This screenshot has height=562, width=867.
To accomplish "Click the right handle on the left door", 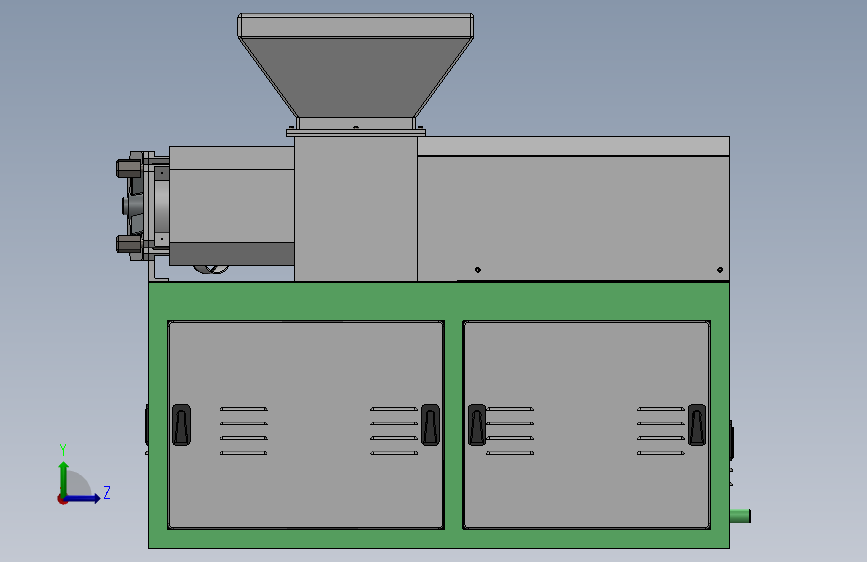I will point(430,425).
